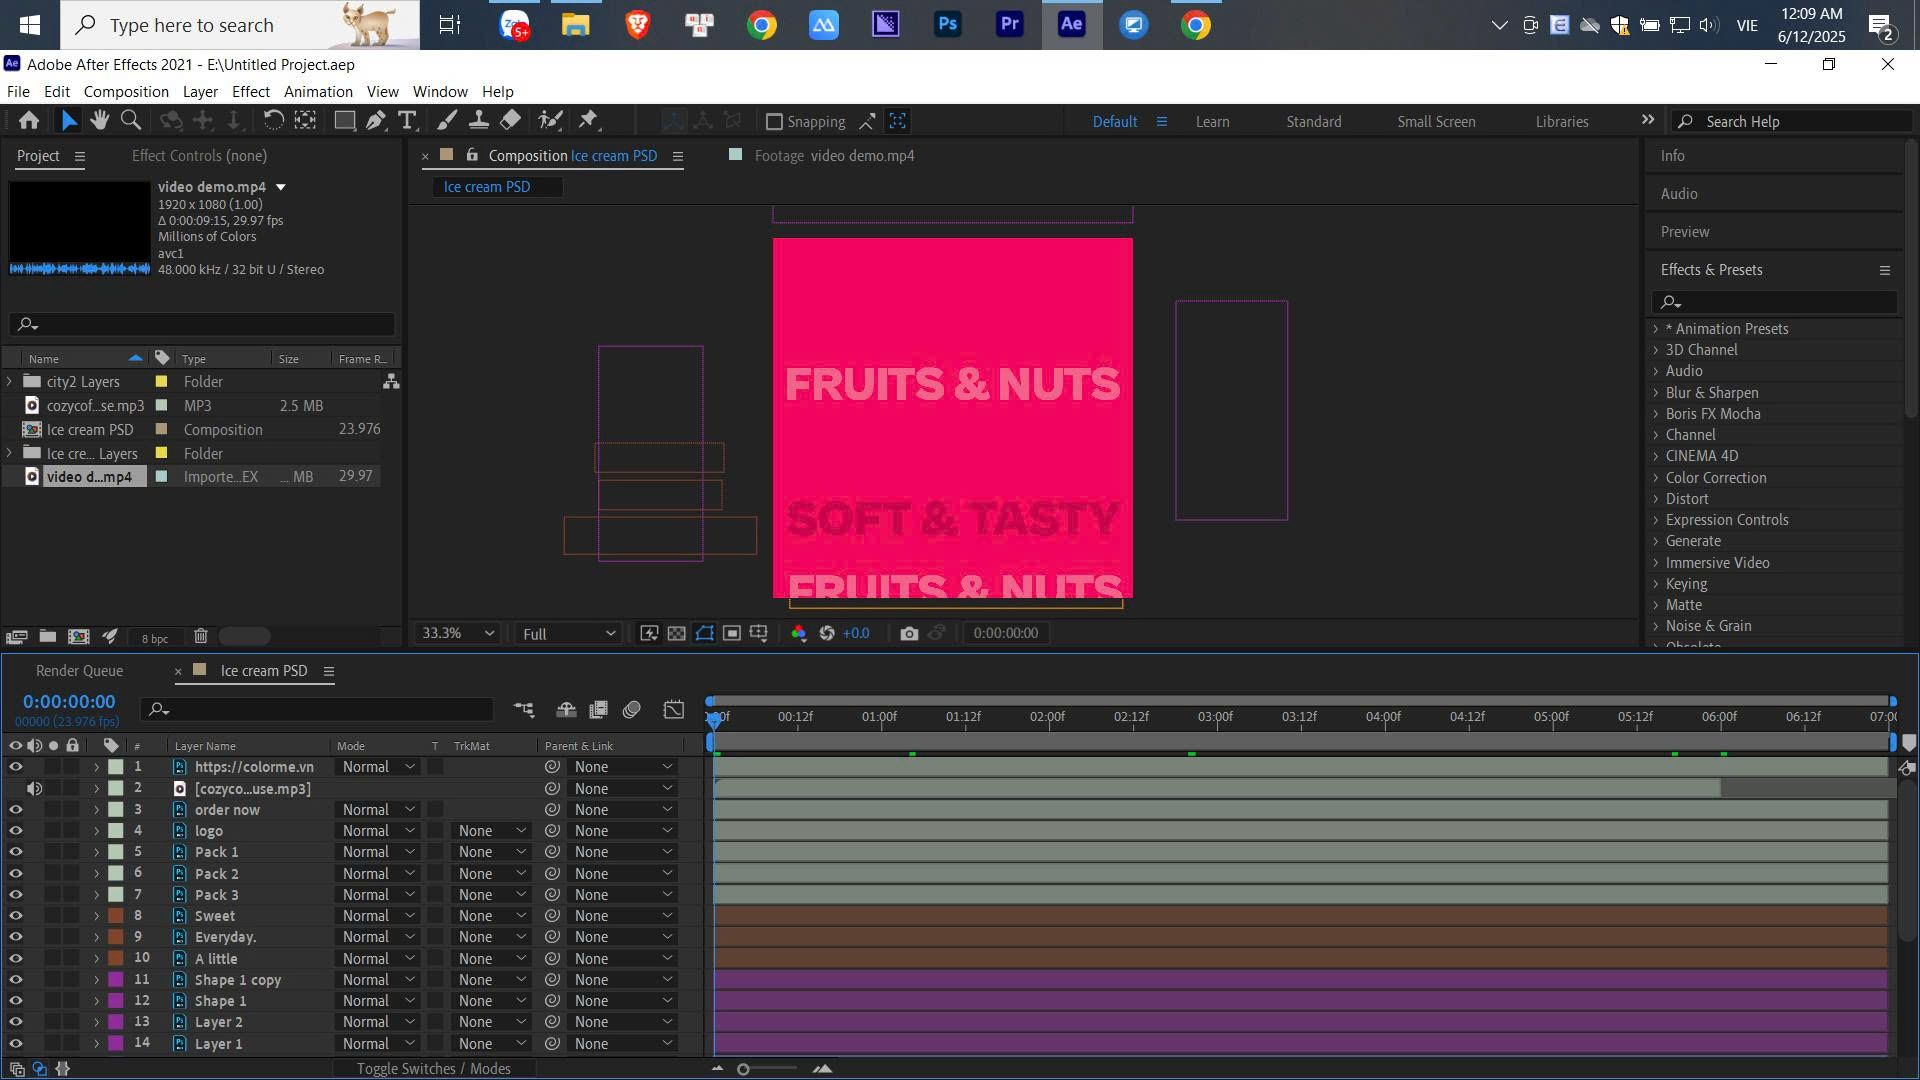The width and height of the screenshot is (1920, 1080).
Task: Open the Composition menu
Action: (x=126, y=91)
